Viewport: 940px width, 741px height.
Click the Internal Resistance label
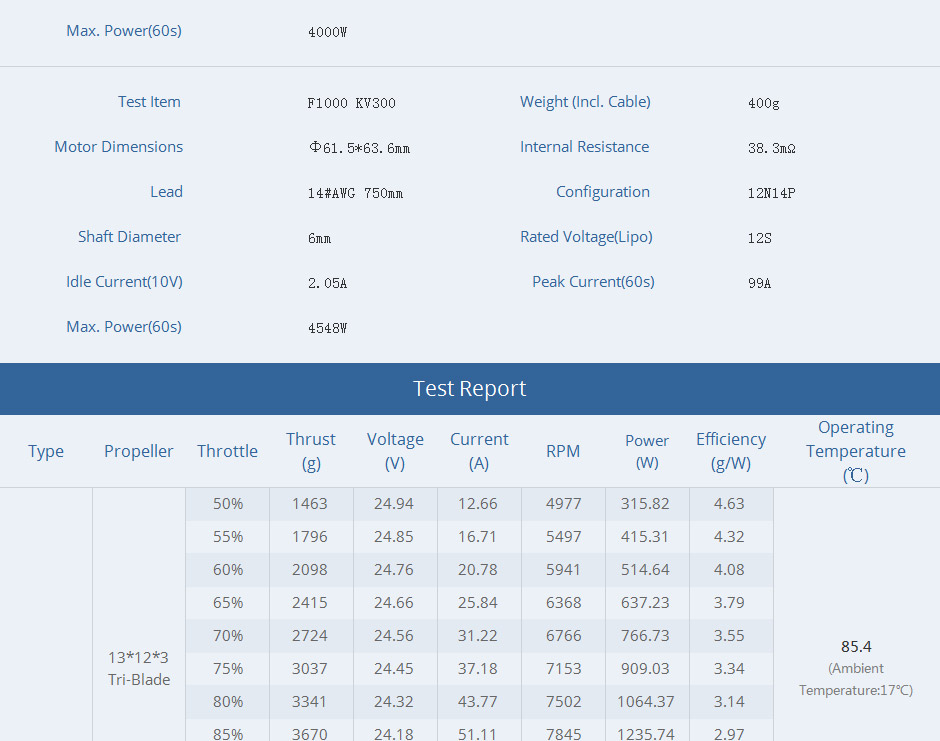(x=584, y=147)
